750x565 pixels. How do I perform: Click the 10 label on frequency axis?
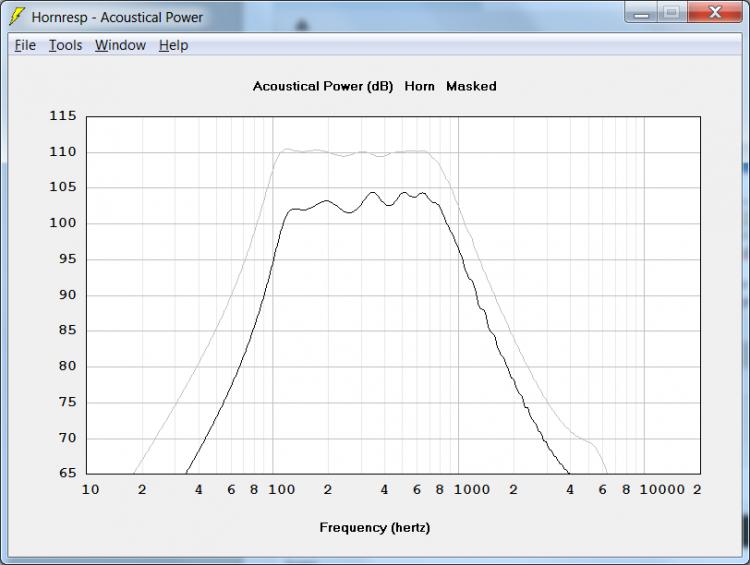(90, 490)
